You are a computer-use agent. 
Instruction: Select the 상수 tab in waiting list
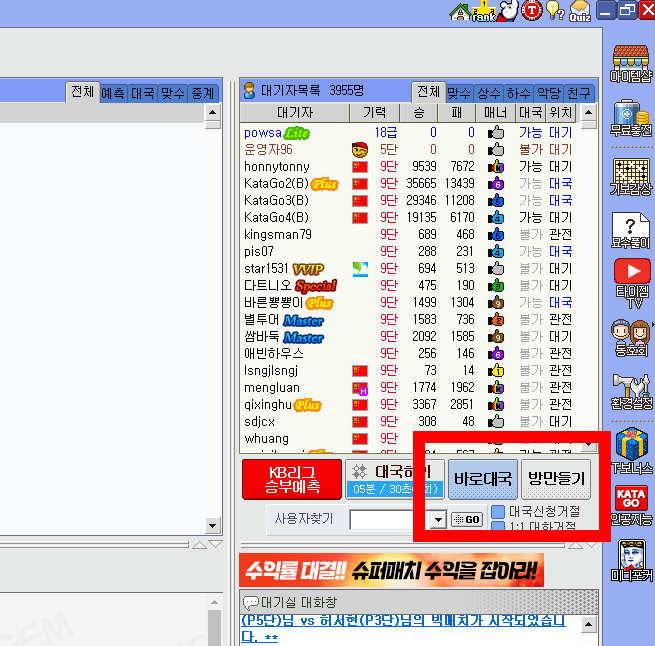coord(489,93)
